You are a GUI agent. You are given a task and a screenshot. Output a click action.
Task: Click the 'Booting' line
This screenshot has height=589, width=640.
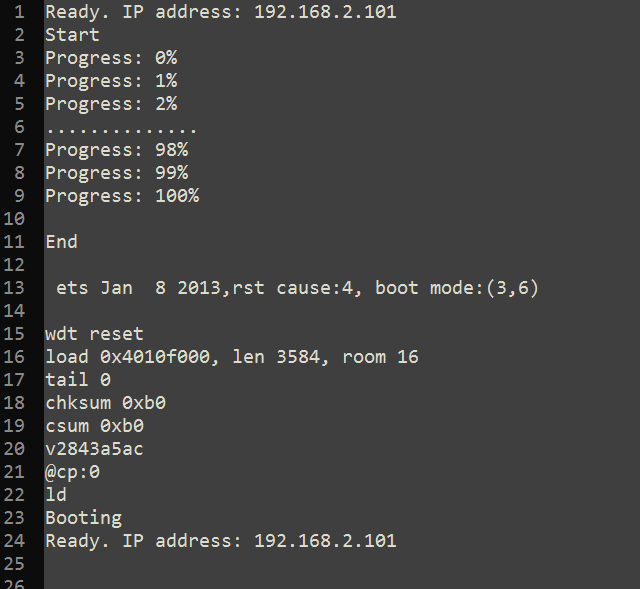(x=83, y=518)
